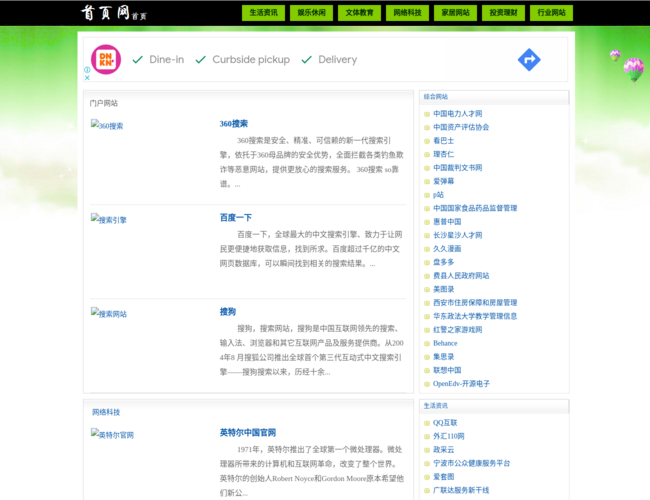This screenshot has height=500, width=650.
Task: Click the bullet icon beside 爱套图
Action: [427, 477]
